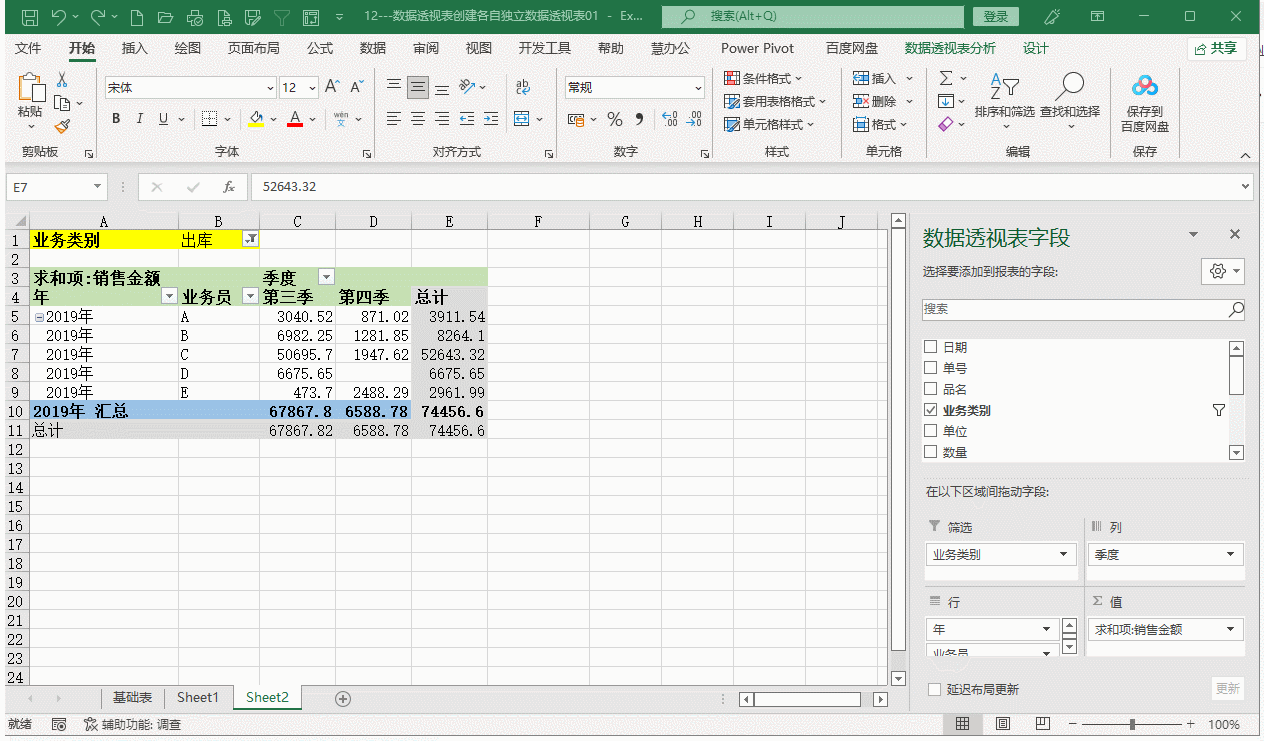Click the field search box 搜索
Image resolution: width=1264 pixels, height=741 pixels.
pyautogui.click(x=1083, y=310)
